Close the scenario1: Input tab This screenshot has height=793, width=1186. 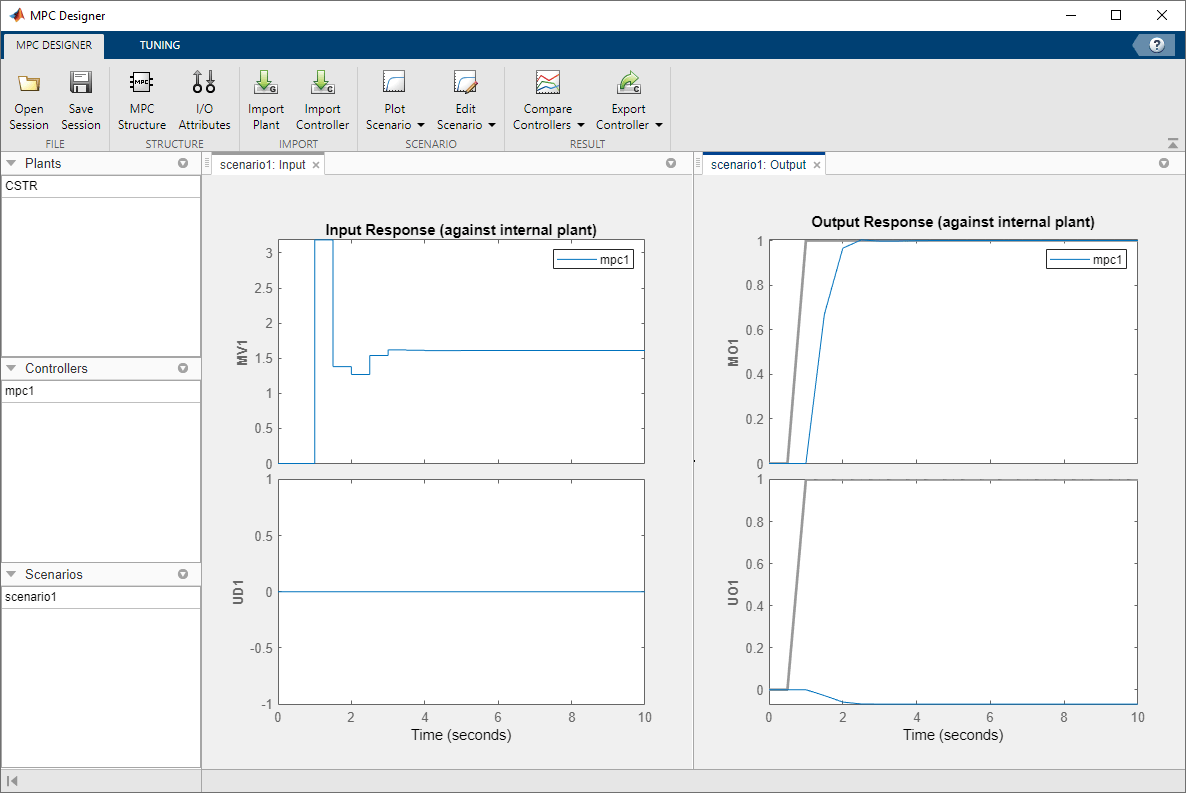tap(316, 165)
